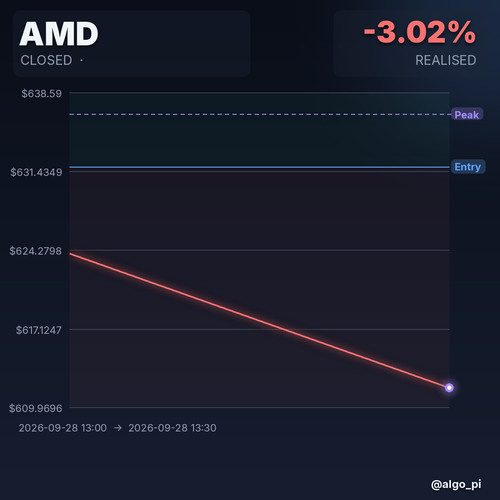Click the $631.4349 axis label
Image resolution: width=500 pixels, height=500 pixels.
[36, 172]
